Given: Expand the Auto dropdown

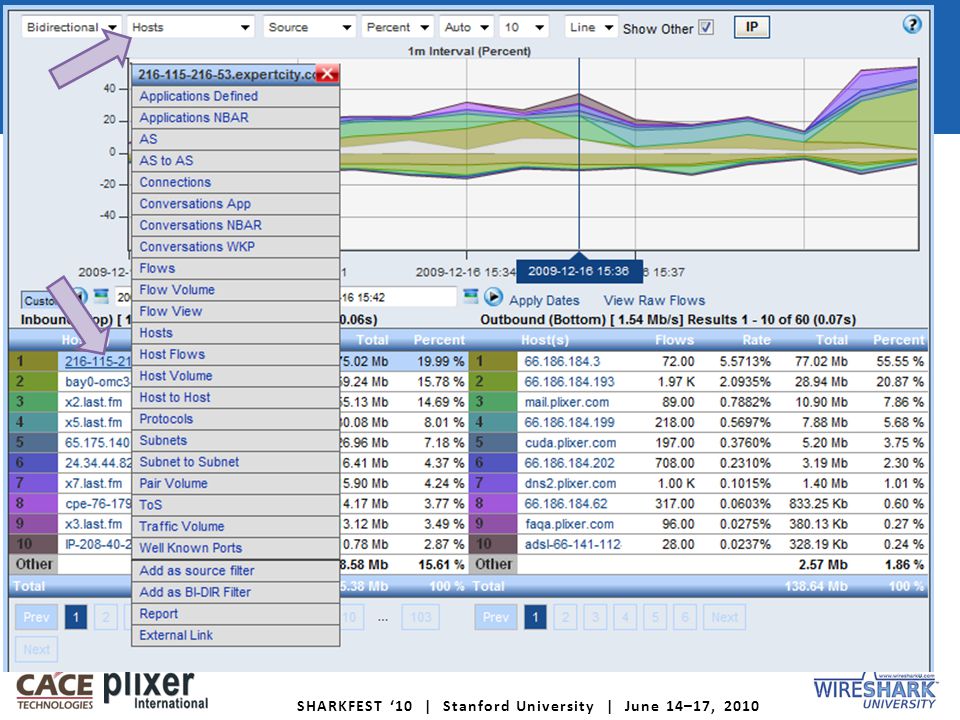Looking at the screenshot, I should pos(467,28).
